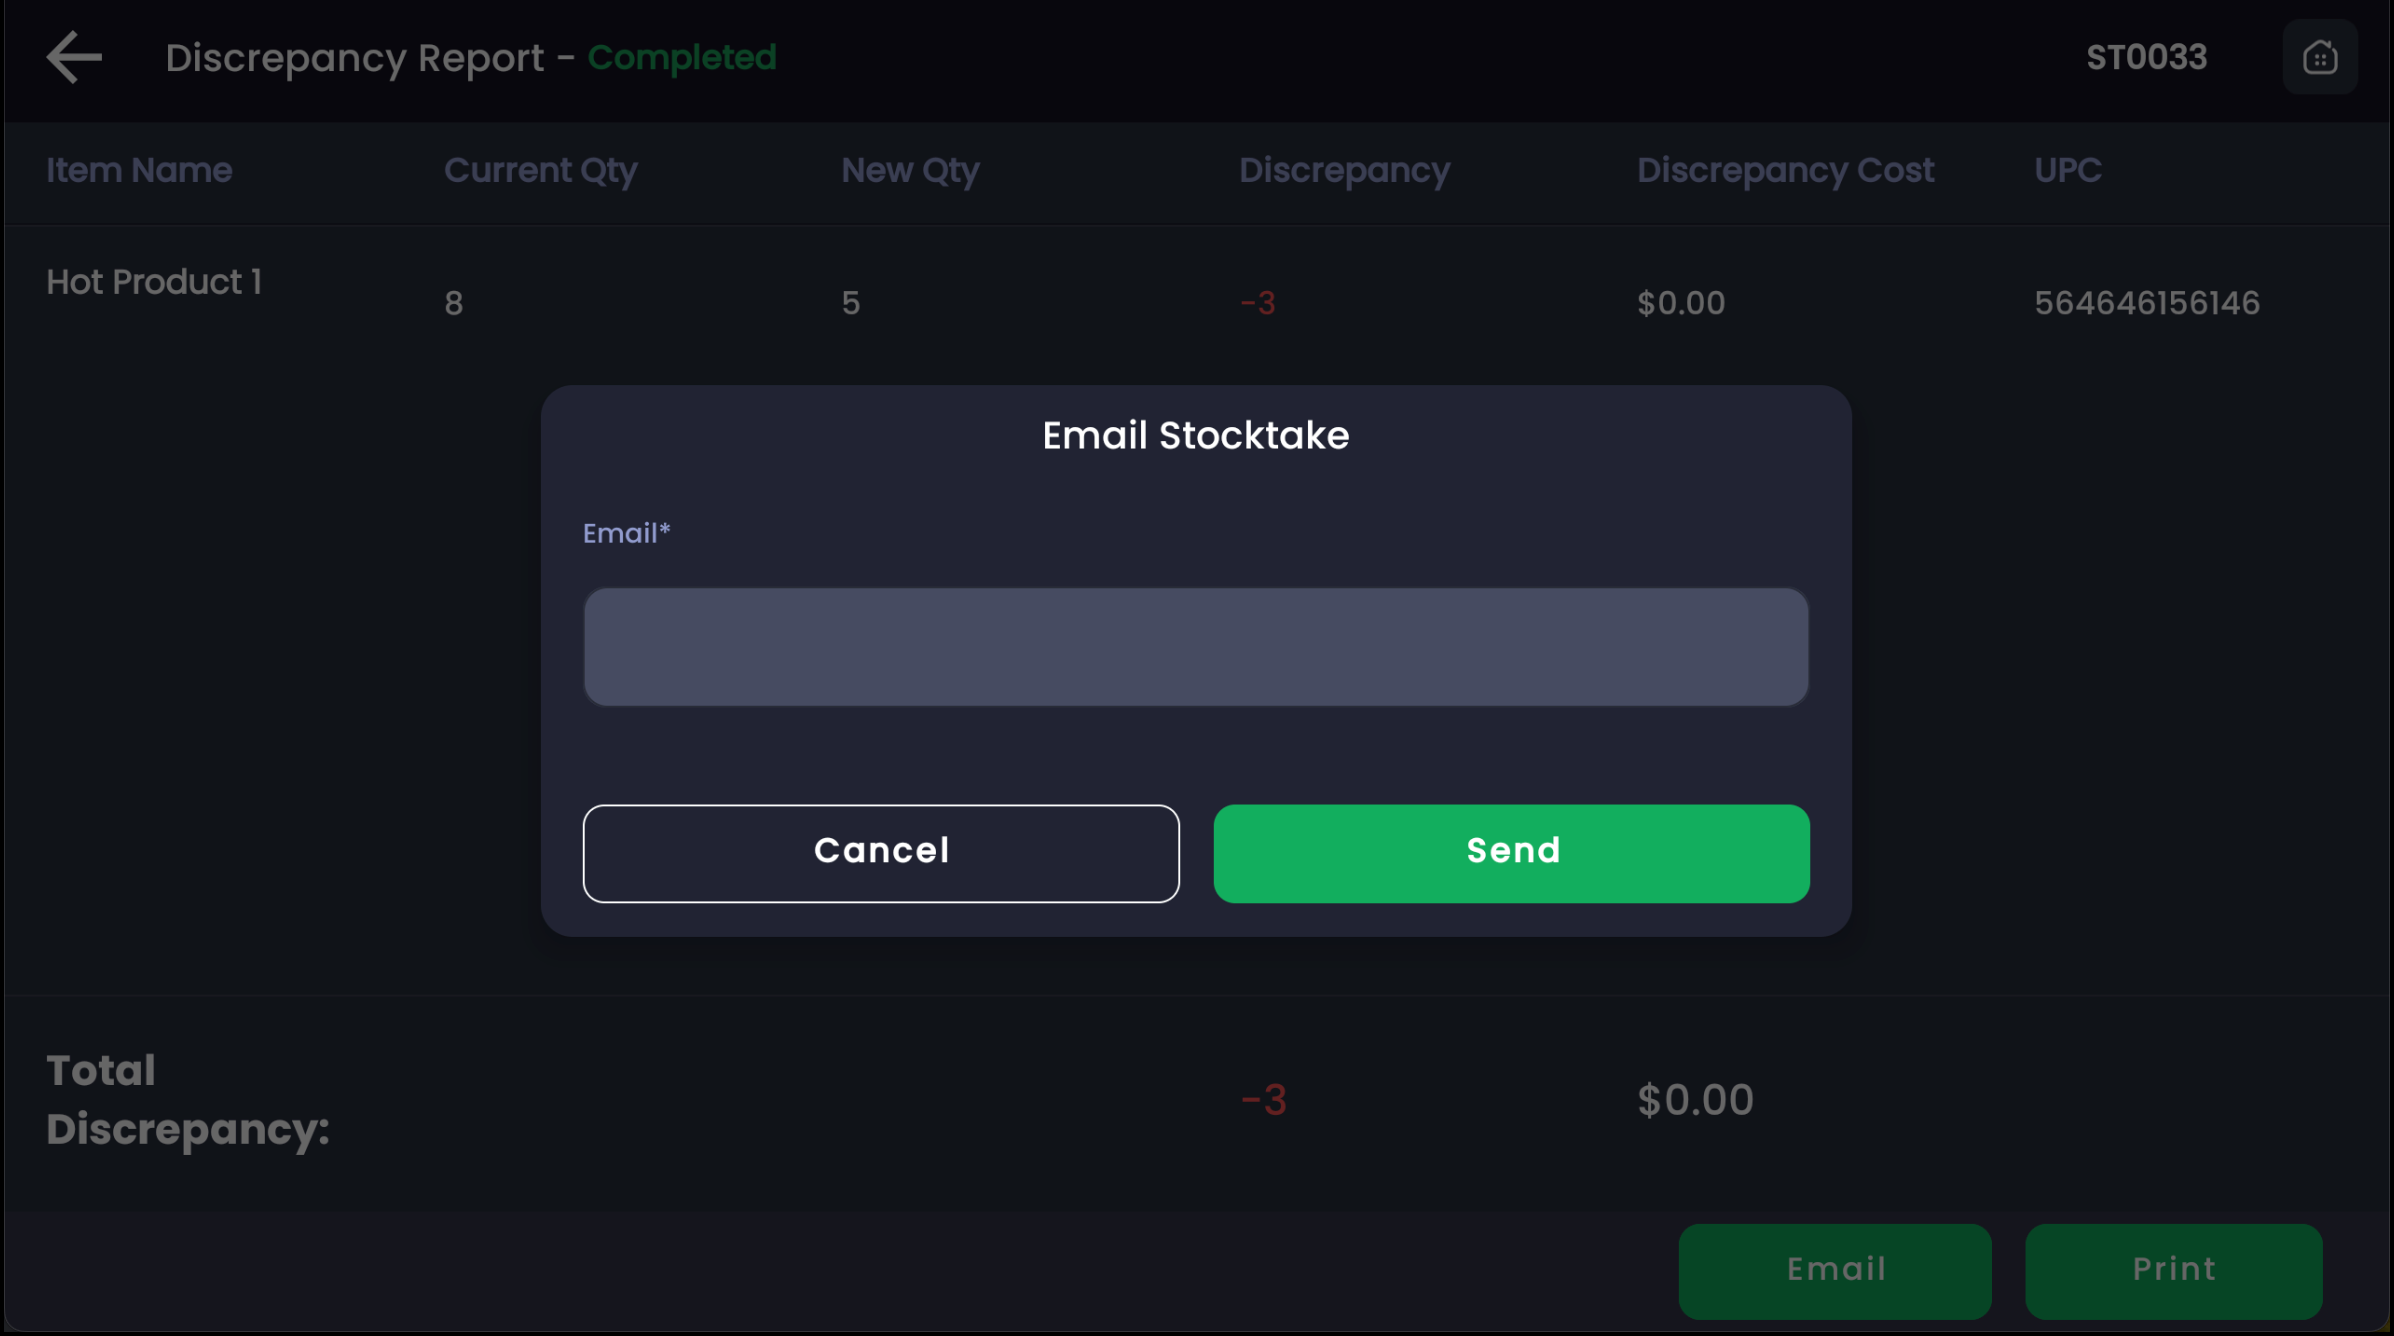The width and height of the screenshot is (2394, 1336).
Task: Click the New Qty column header
Action: coord(910,171)
